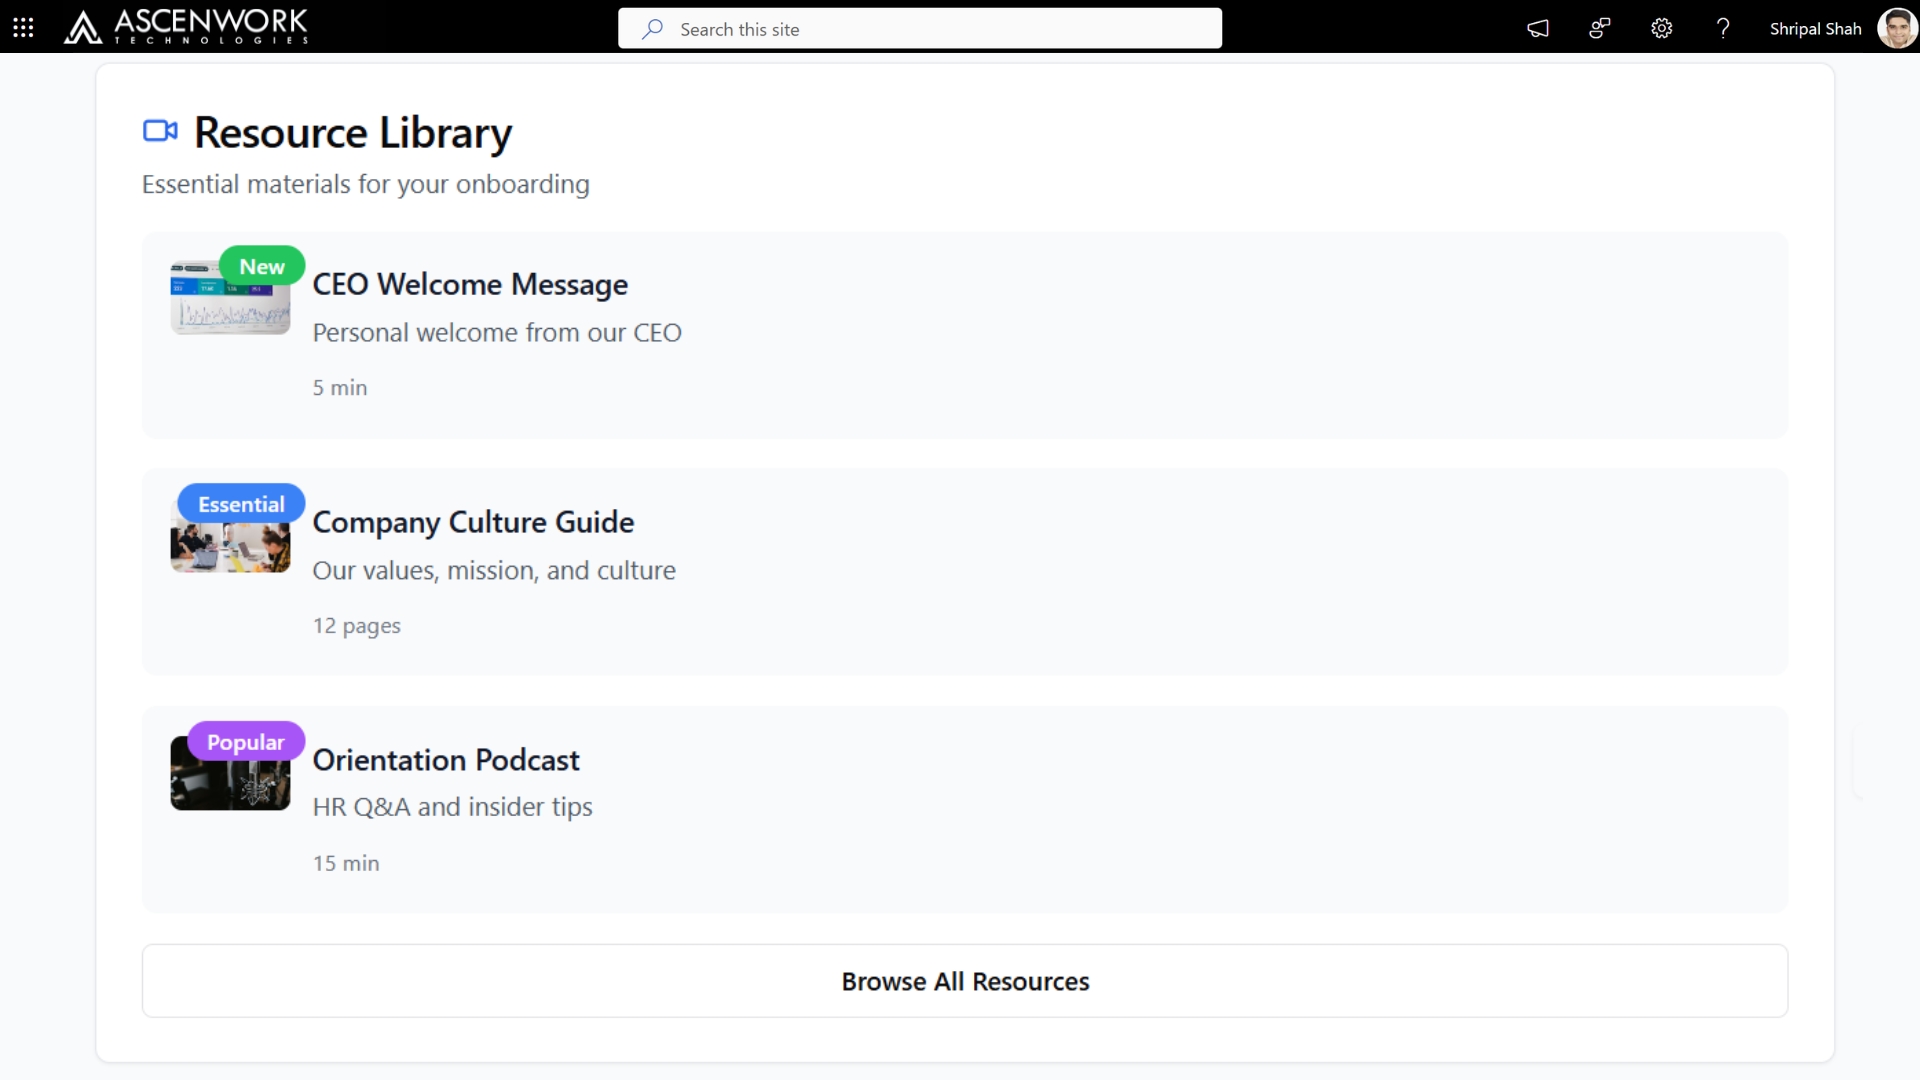Click the search magnifier icon
The height and width of the screenshot is (1080, 1920).
[652, 29]
